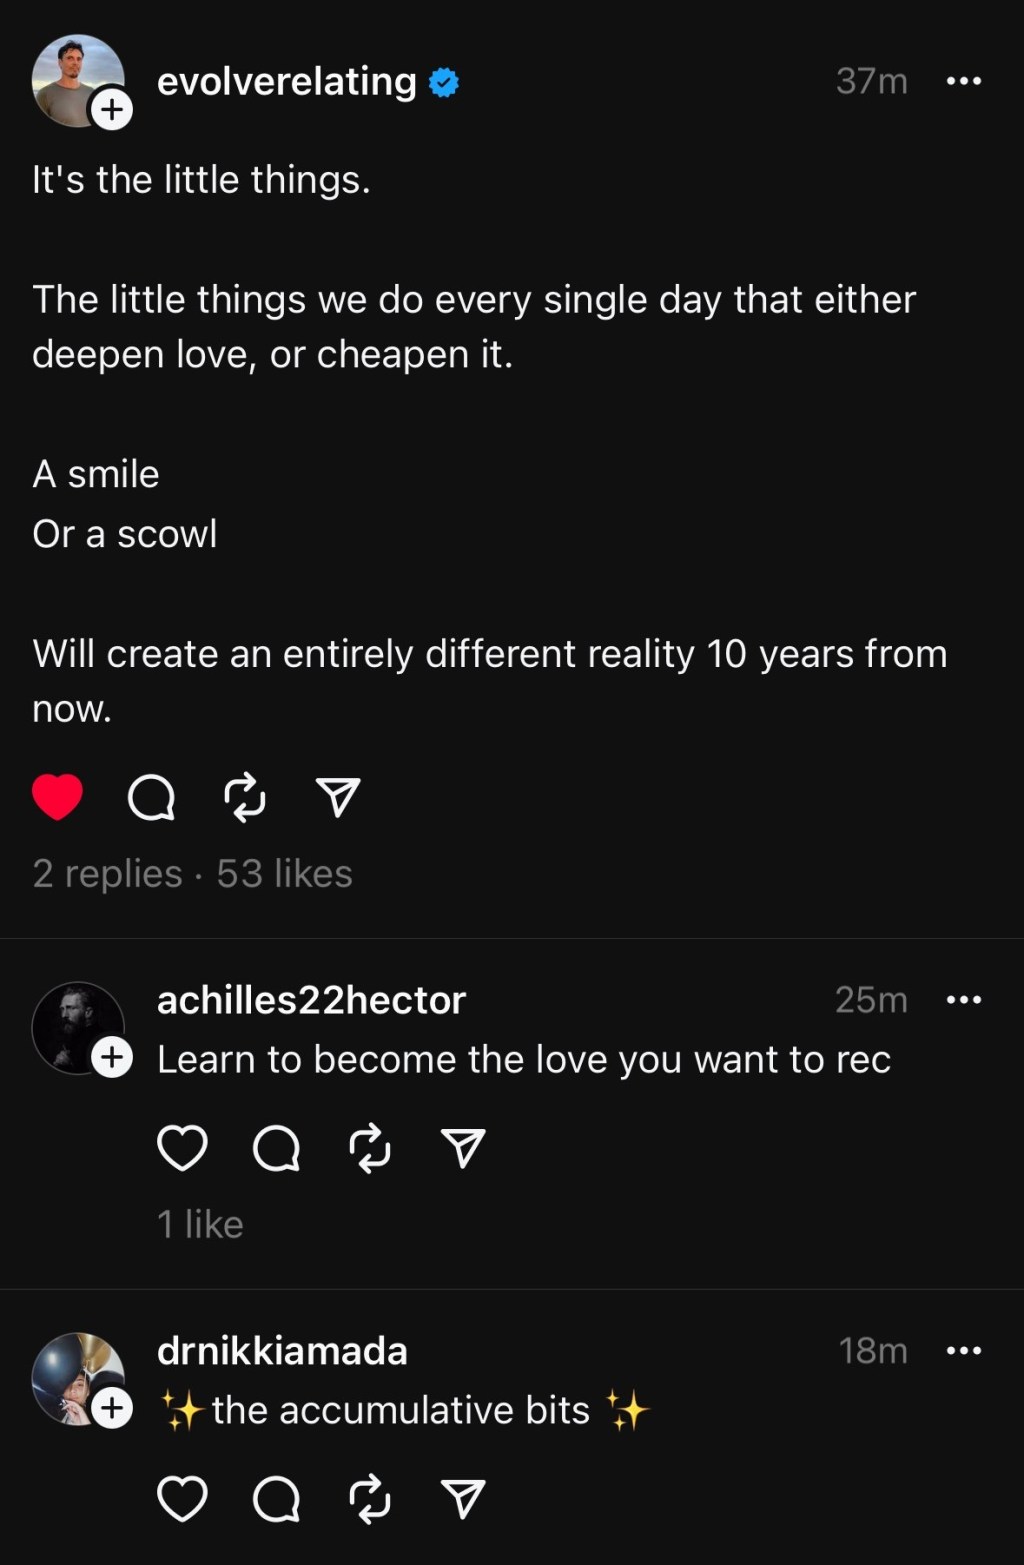Open more options menu on achilles22hector's reply
The width and height of the screenshot is (1024, 1565).
pos(963,999)
